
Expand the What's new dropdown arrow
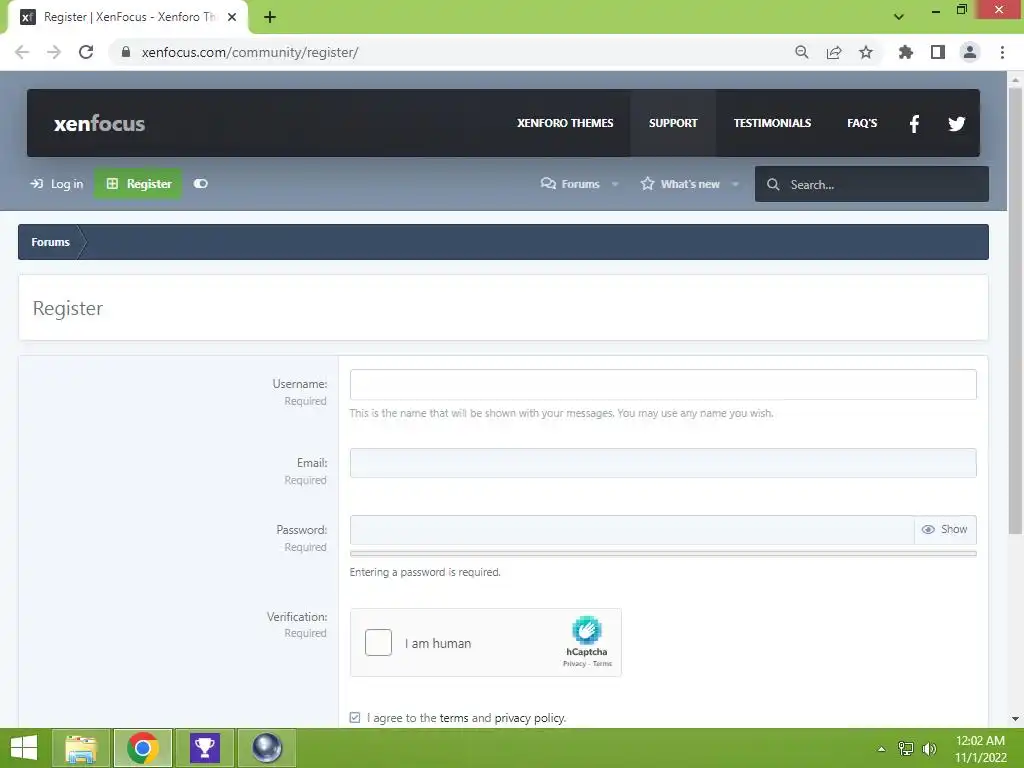click(735, 184)
